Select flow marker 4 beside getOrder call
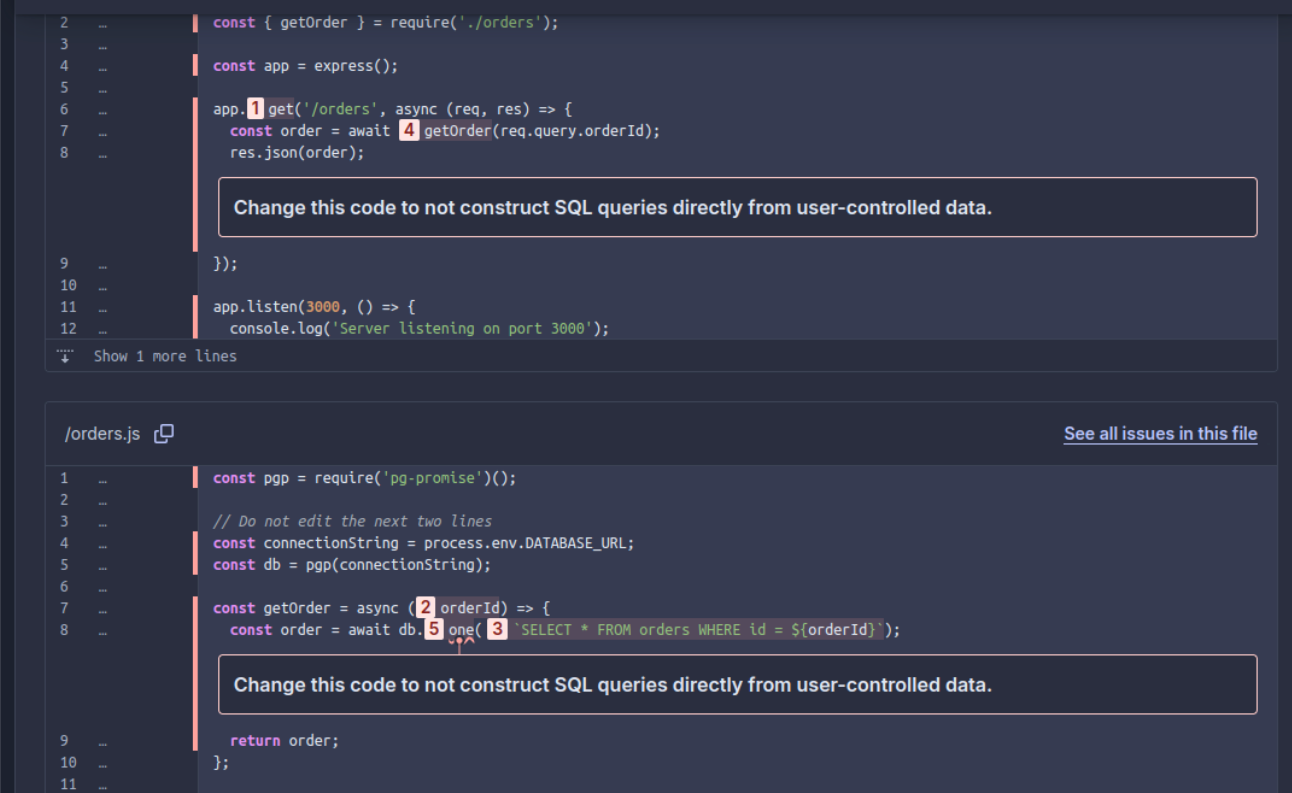Screen dimensions: 1292x793 tap(408, 131)
